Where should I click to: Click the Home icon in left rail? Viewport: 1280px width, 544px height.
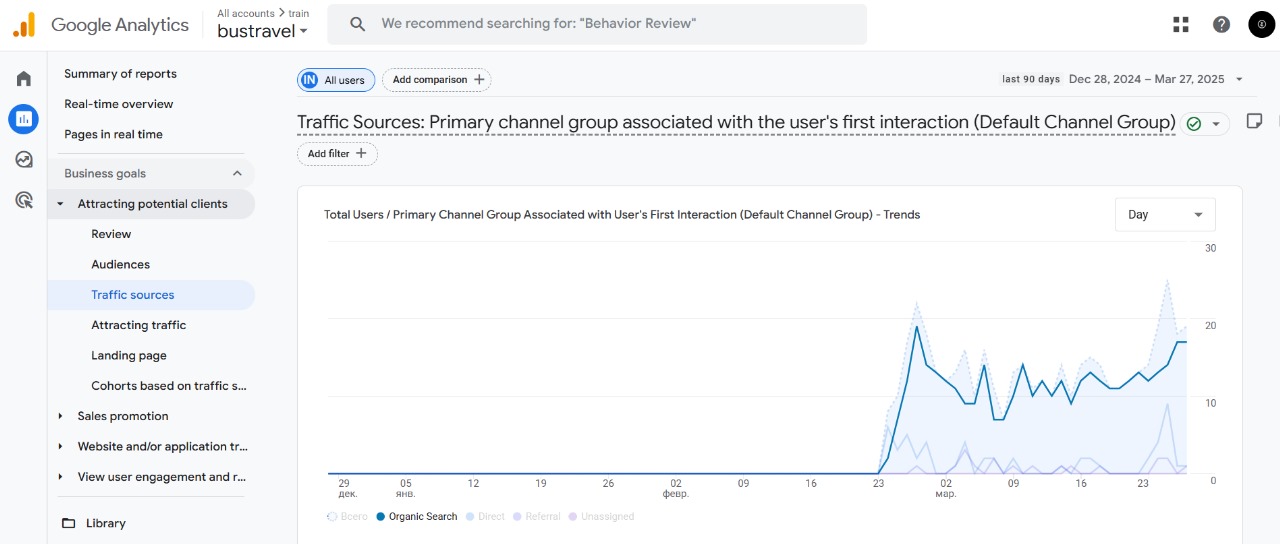[23, 79]
